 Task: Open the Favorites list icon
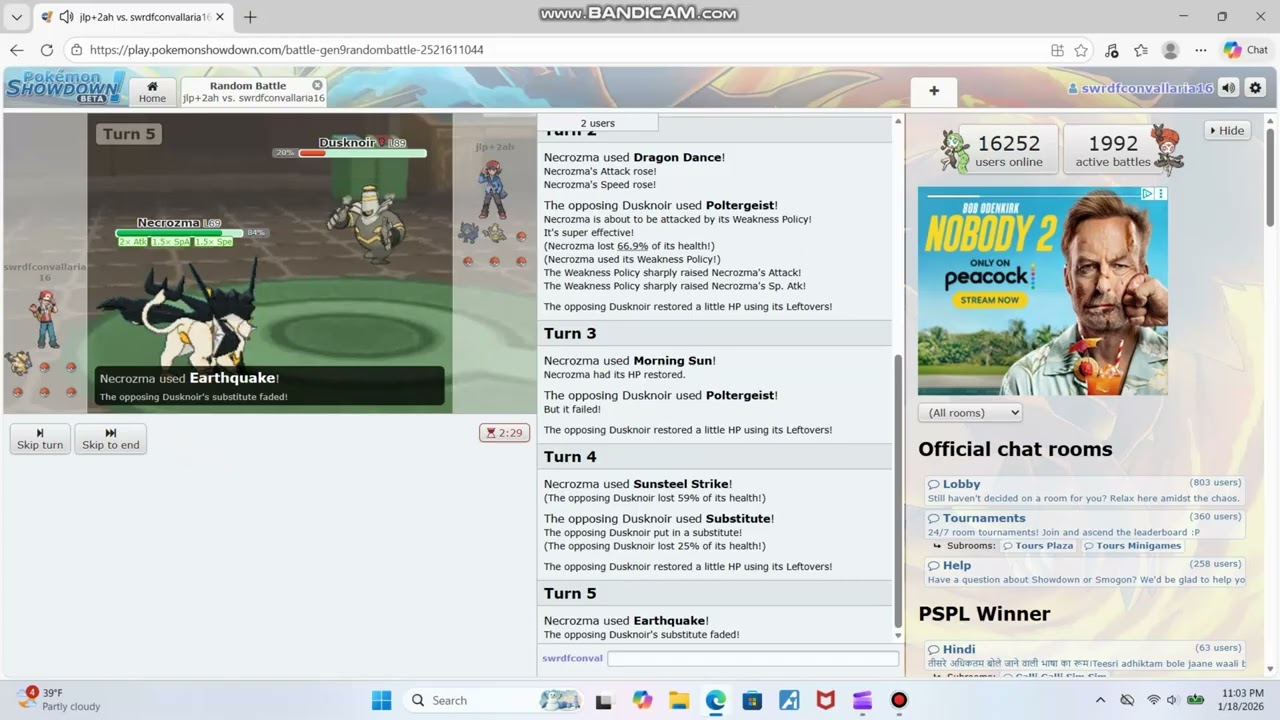pyautogui.click(x=1141, y=50)
